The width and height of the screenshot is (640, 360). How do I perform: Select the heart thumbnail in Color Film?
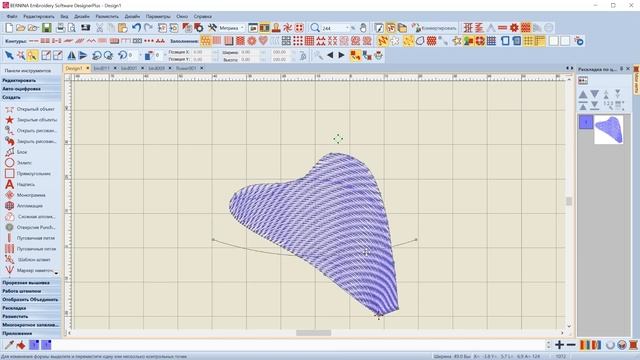pos(609,129)
